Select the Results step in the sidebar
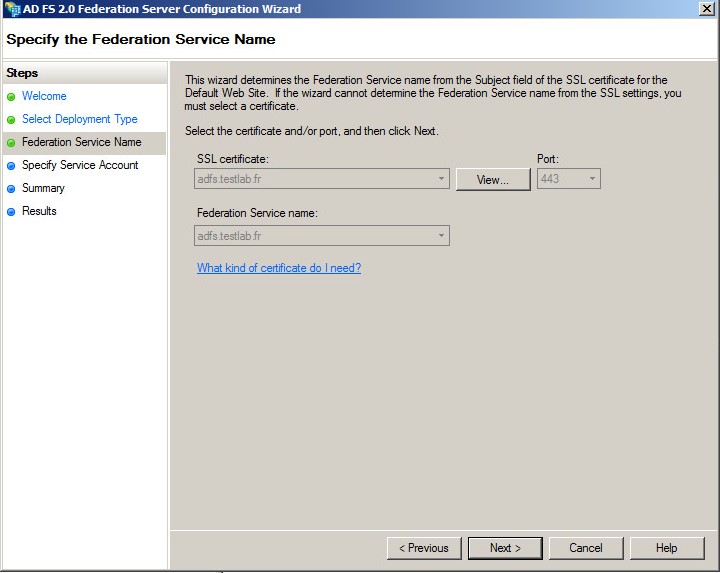 tap(39, 211)
